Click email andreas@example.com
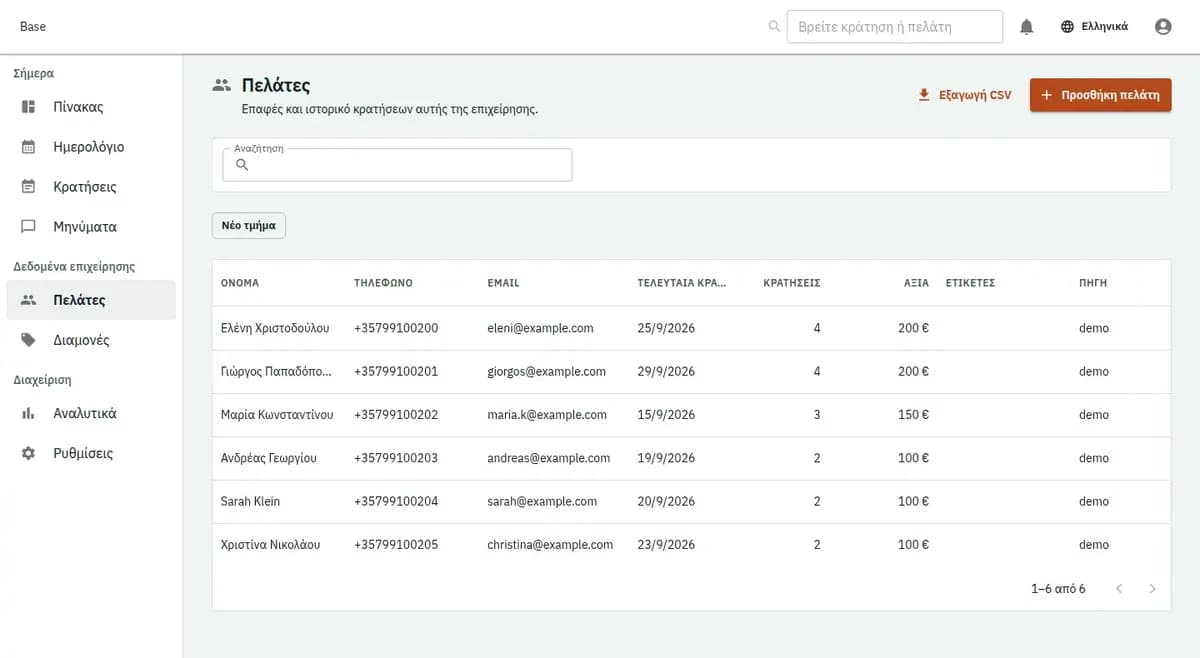Image resolution: width=1200 pixels, height=658 pixels. coord(548,458)
